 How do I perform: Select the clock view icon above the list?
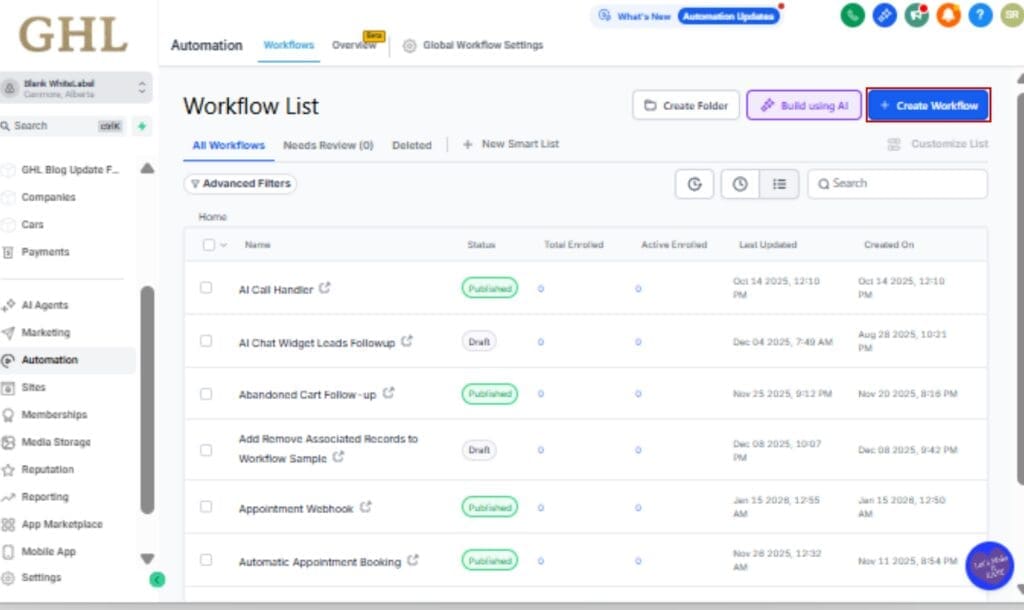[739, 184]
